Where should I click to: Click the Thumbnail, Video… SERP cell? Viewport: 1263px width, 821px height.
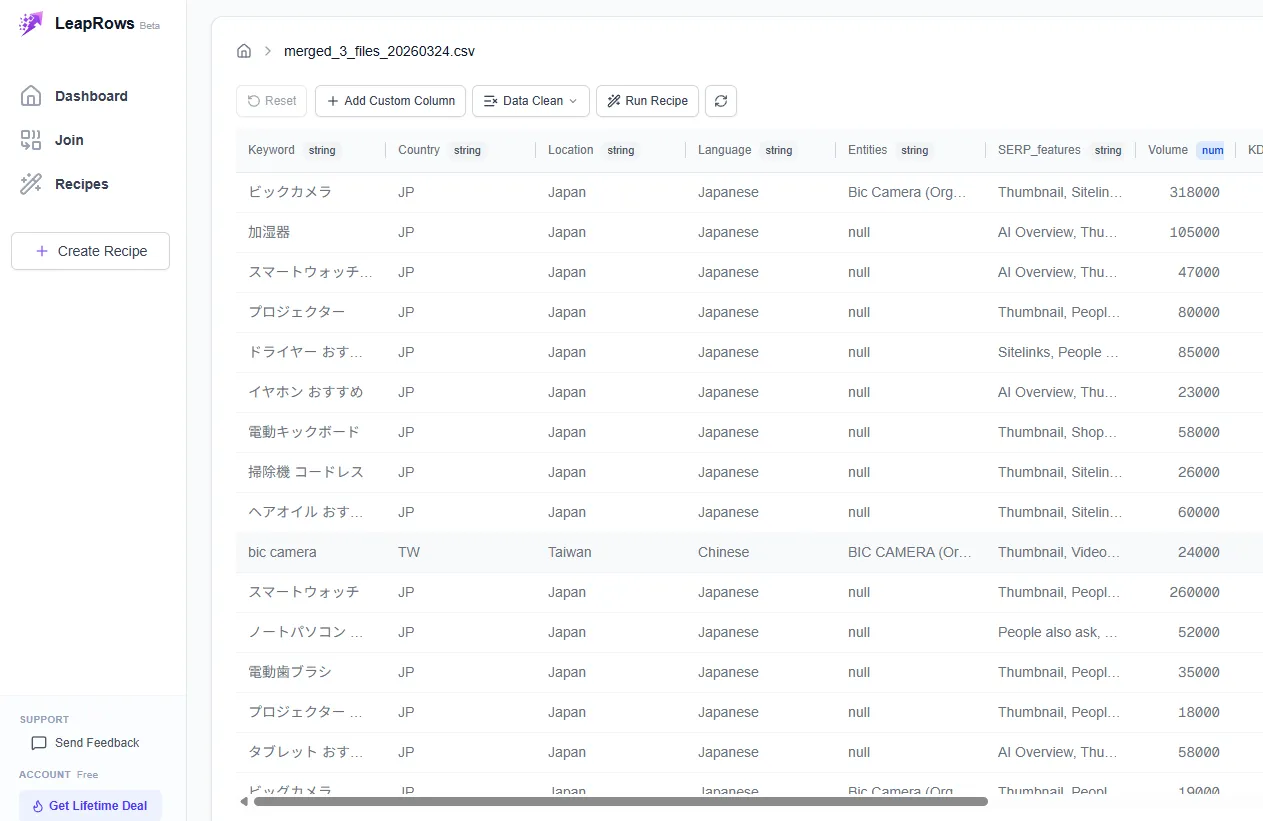[x=1059, y=552]
